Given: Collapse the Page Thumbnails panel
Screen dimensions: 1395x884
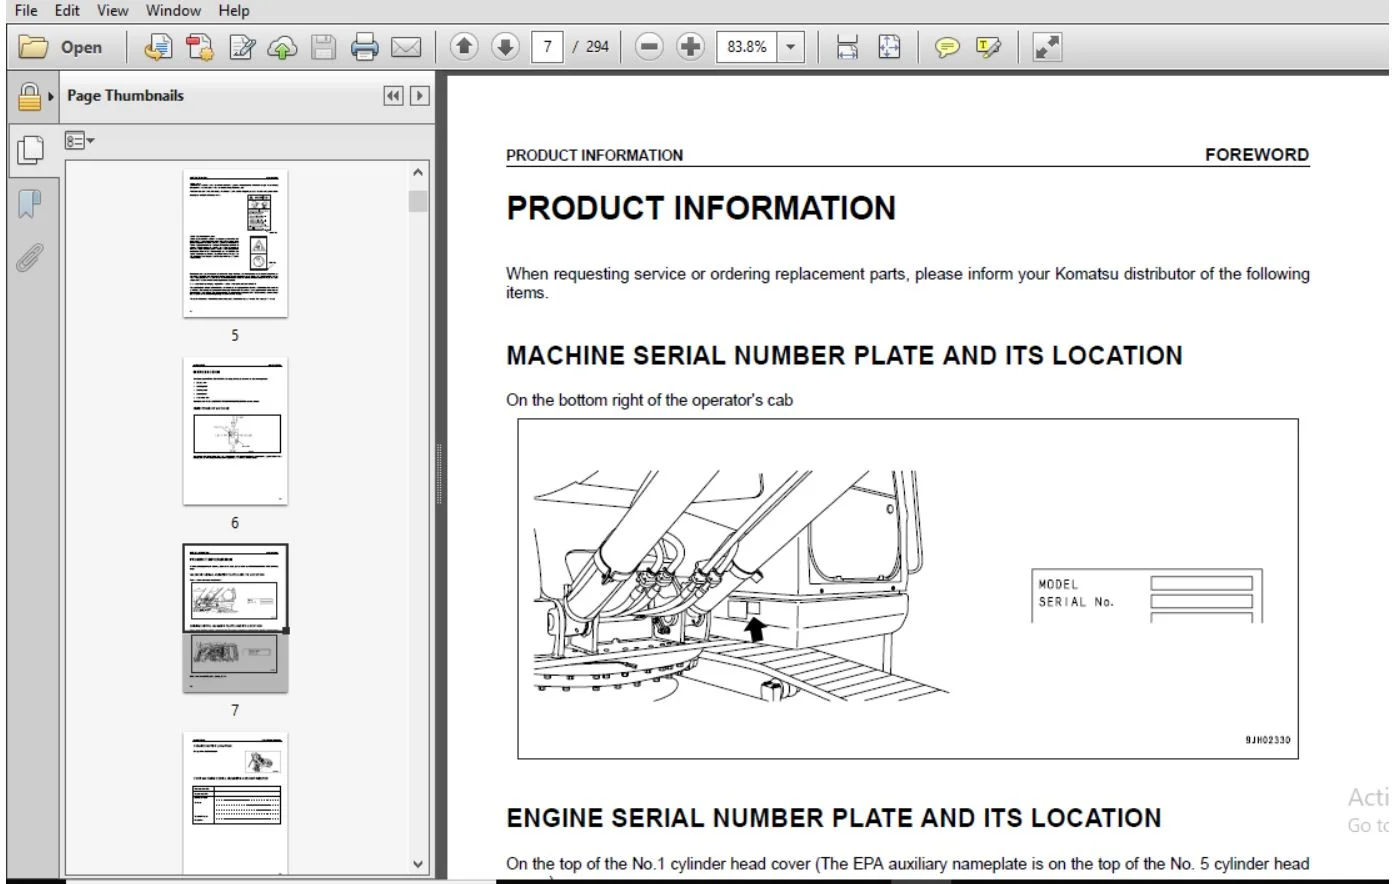Looking at the screenshot, I should (393, 96).
